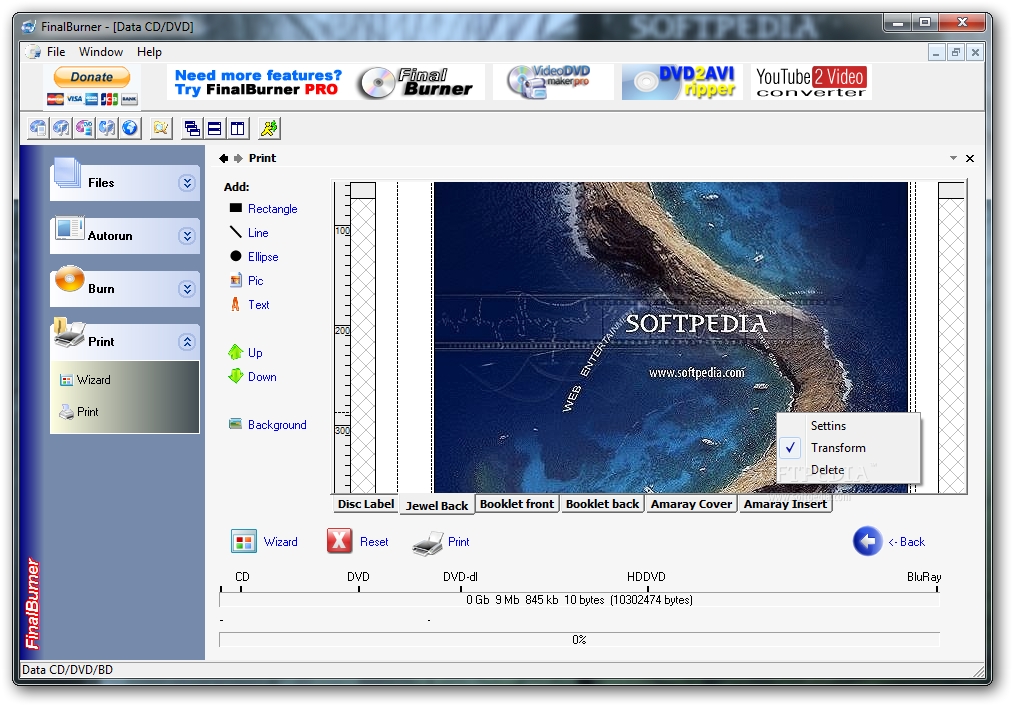Click the disc copy toolbar icon
Screen dimensions: 1013x706
107,128
